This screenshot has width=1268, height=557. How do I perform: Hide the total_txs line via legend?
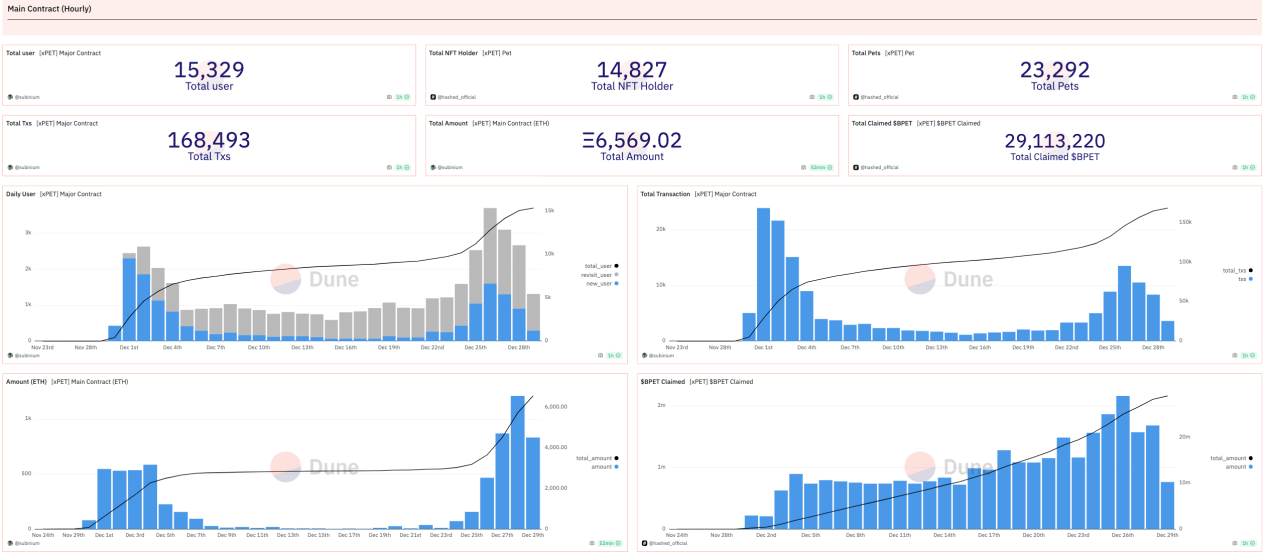tap(1234, 270)
